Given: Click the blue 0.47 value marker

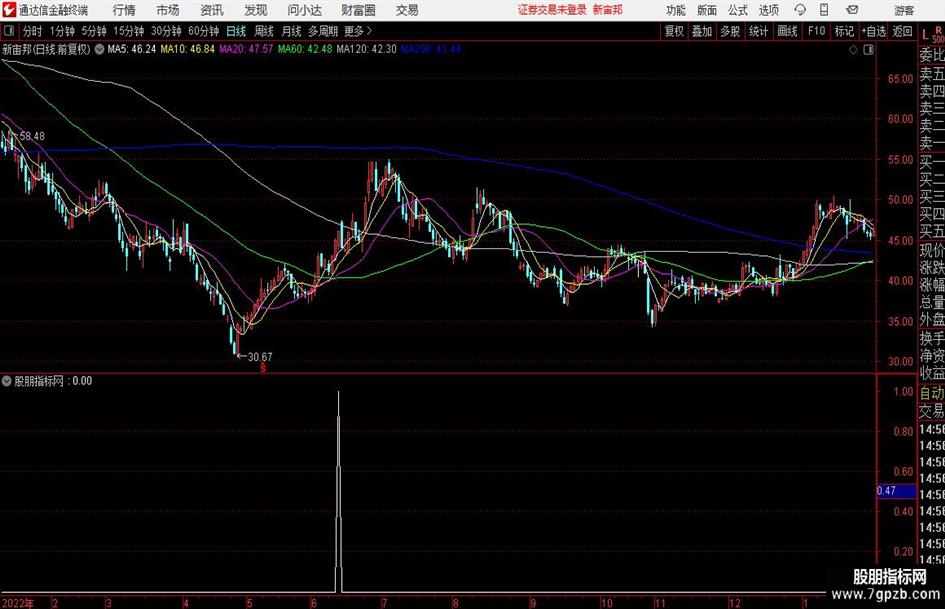Looking at the screenshot, I should click(x=896, y=491).
